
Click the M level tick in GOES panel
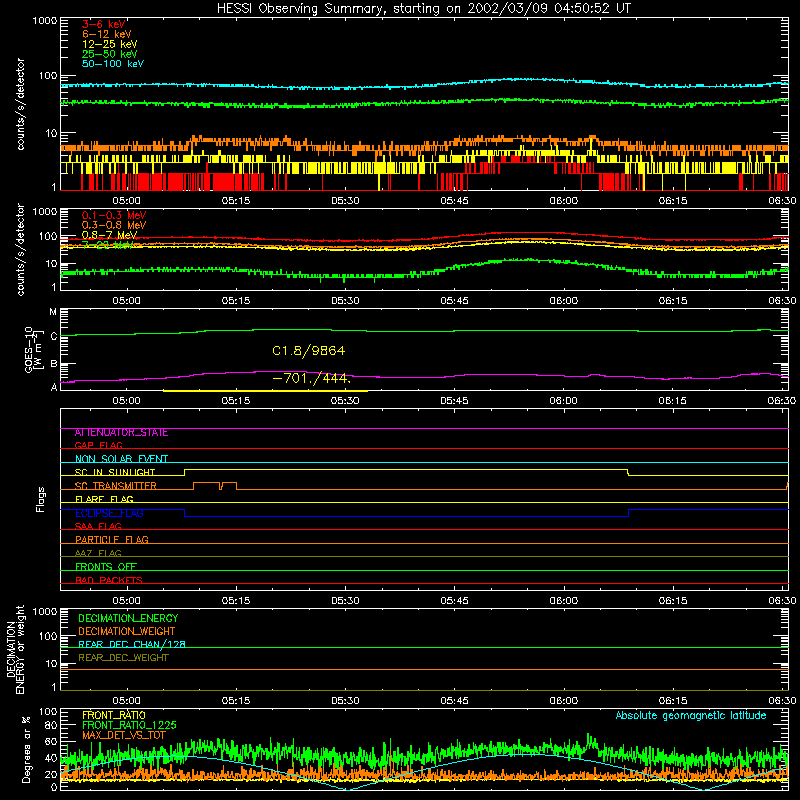[x=53, y=312]
